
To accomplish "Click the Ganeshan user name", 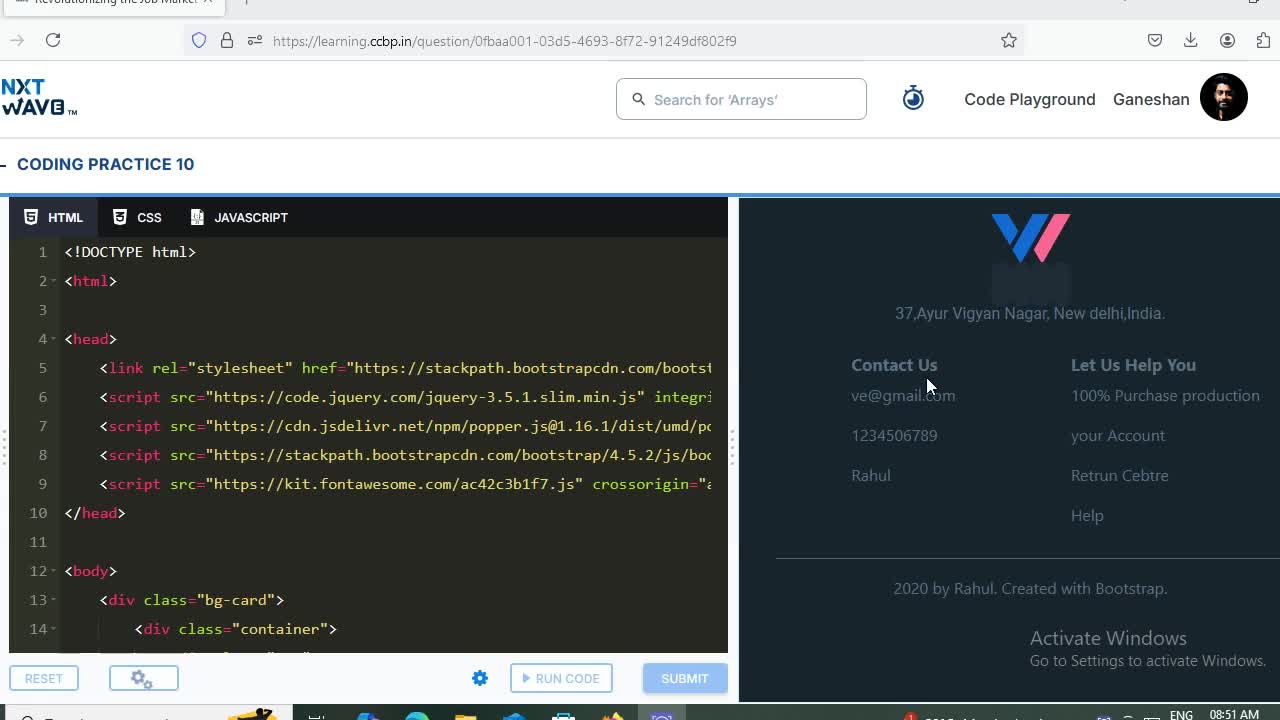I will (1151, 99).
